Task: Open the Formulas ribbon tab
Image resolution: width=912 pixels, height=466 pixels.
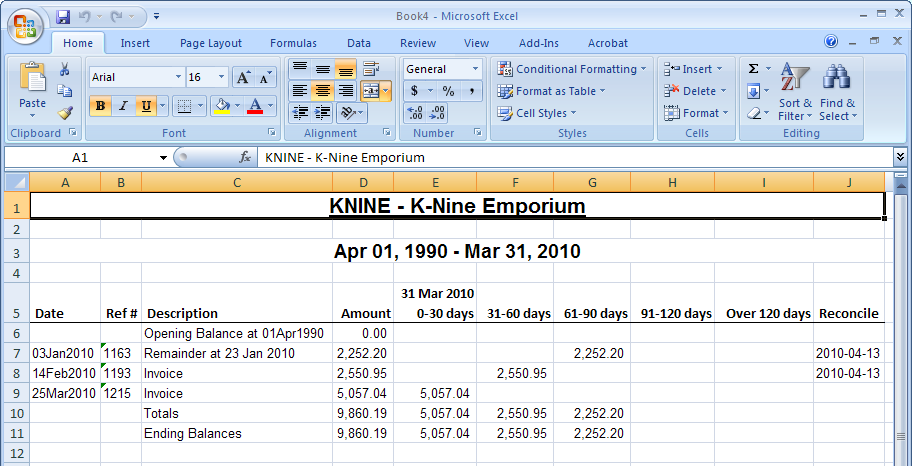Action: tap(293, 43)
